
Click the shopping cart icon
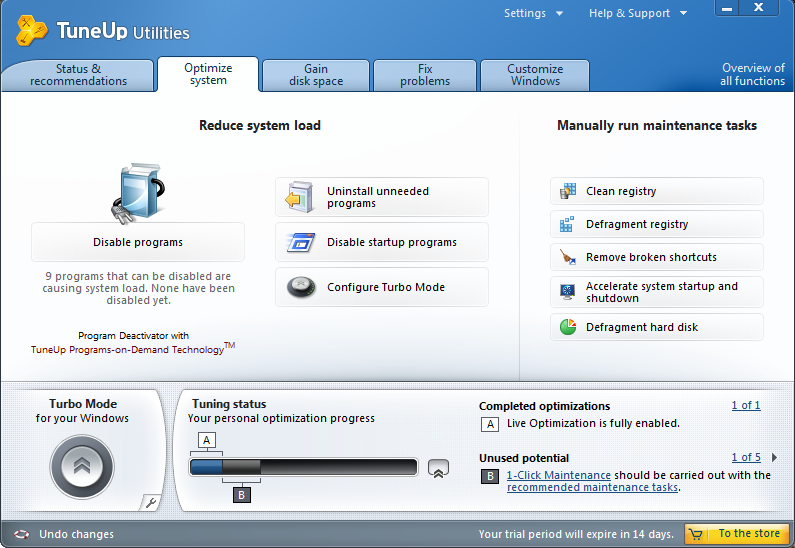(696, 534)
